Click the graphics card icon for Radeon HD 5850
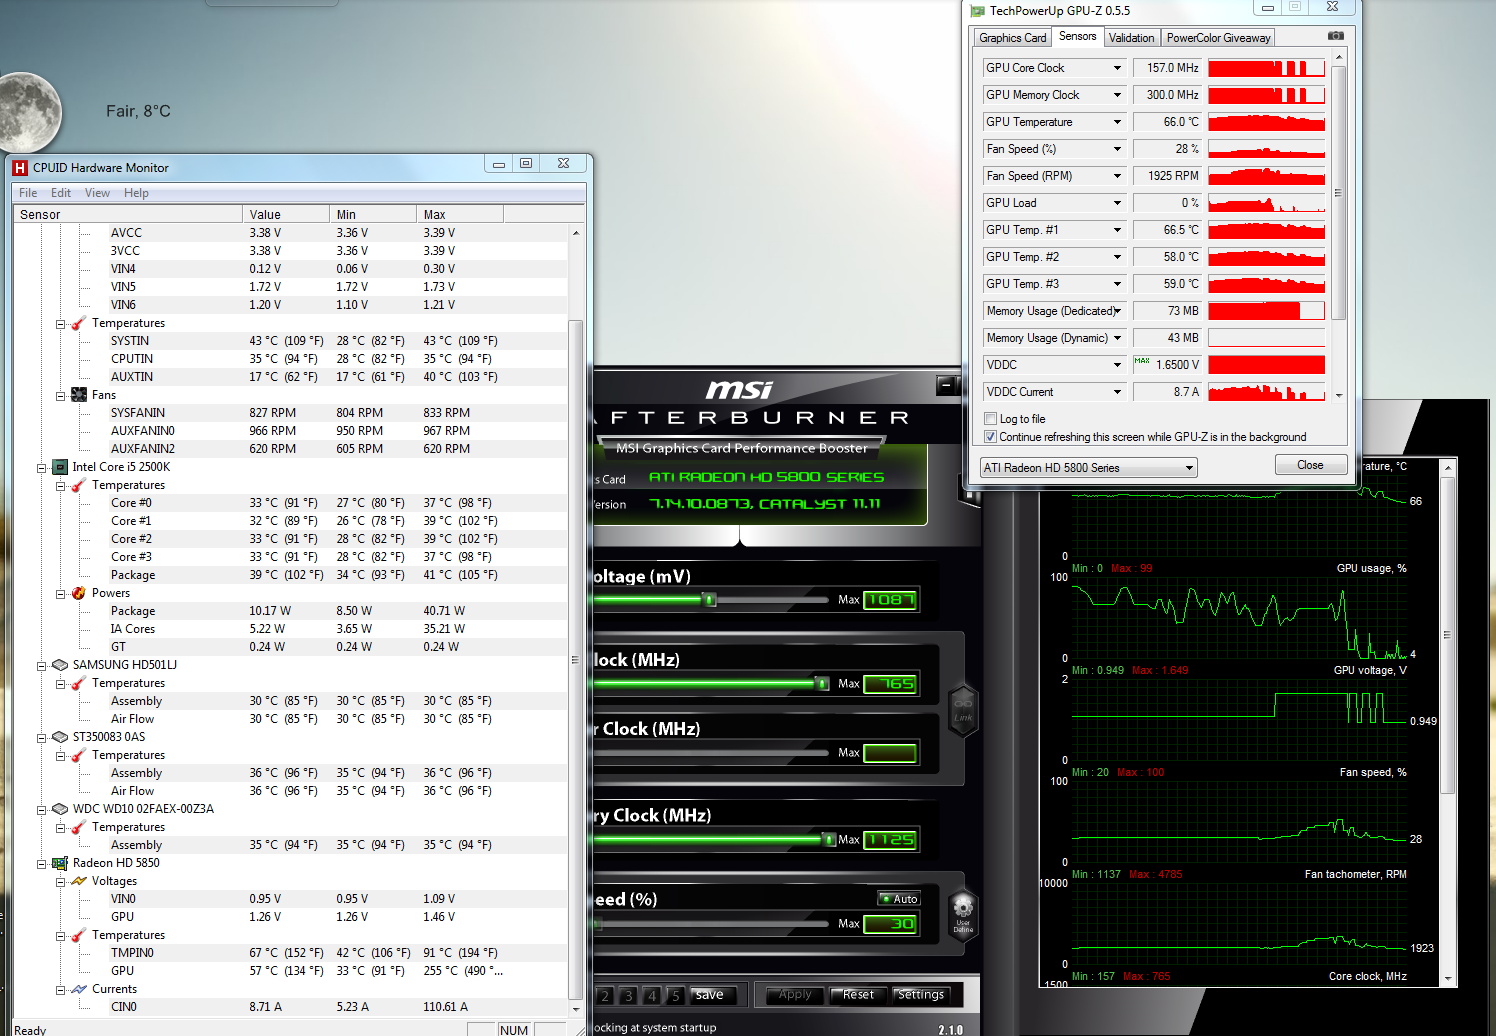Screen dimensions: 1496x1036 click(60, 863)
